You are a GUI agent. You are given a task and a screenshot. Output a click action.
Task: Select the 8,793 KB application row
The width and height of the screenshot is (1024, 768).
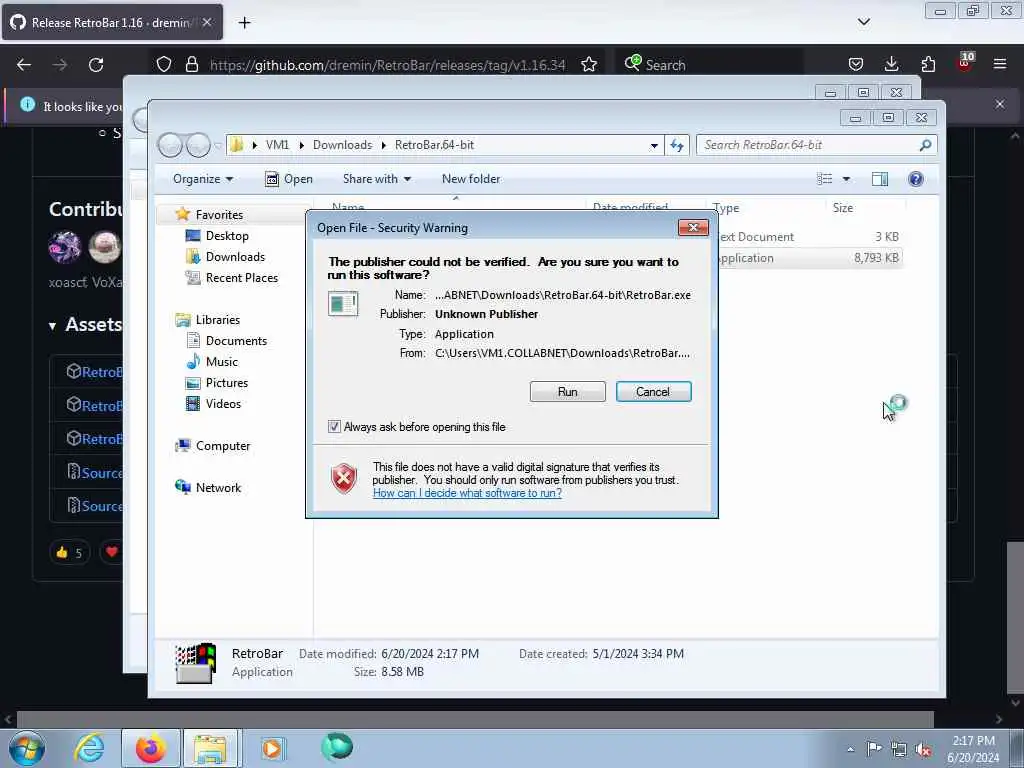pos(810,258)
